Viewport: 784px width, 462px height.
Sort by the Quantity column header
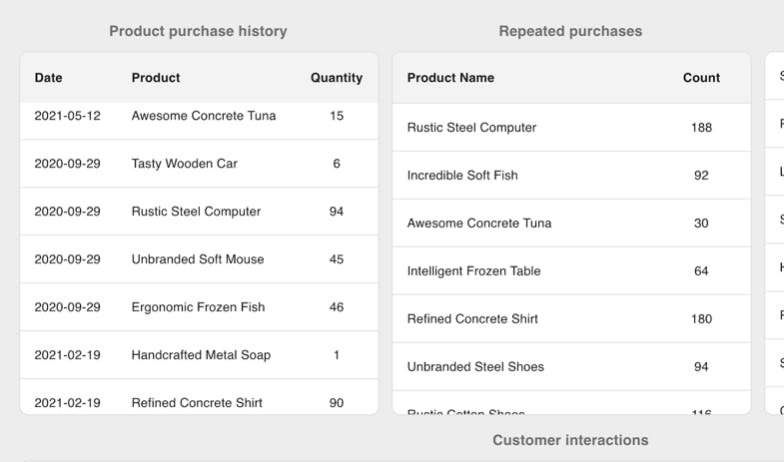click(336, 78)
